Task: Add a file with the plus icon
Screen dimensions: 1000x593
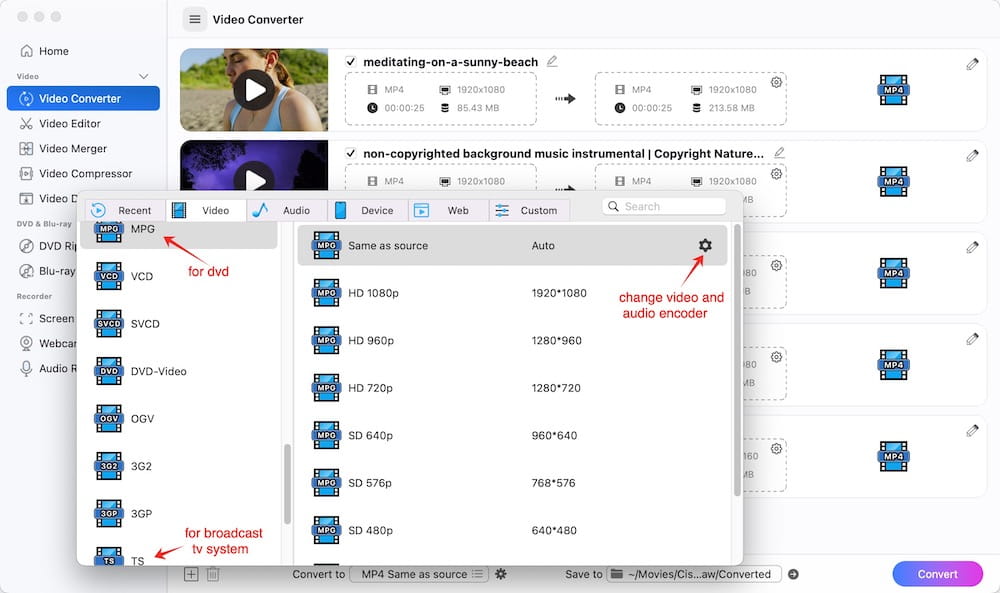Action: 191,575
